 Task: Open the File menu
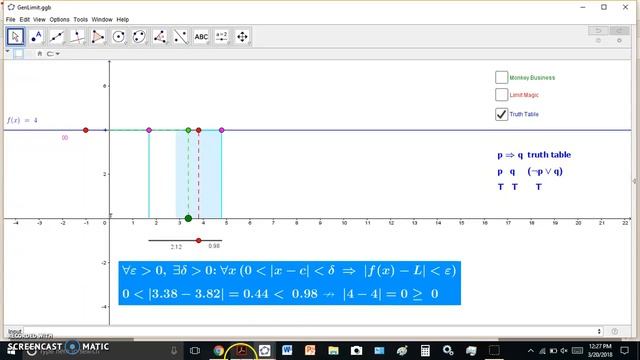[x=11, y=20]
